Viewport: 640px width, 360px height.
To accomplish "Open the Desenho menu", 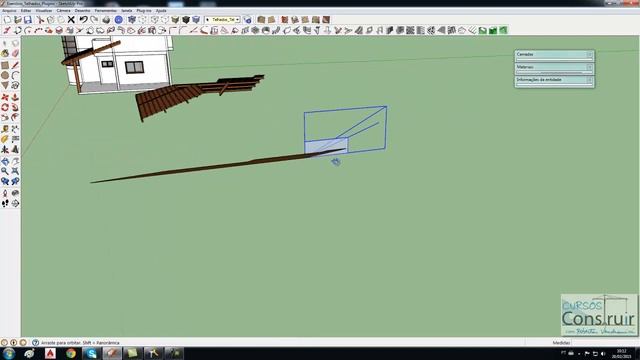I will coord(82,11).
